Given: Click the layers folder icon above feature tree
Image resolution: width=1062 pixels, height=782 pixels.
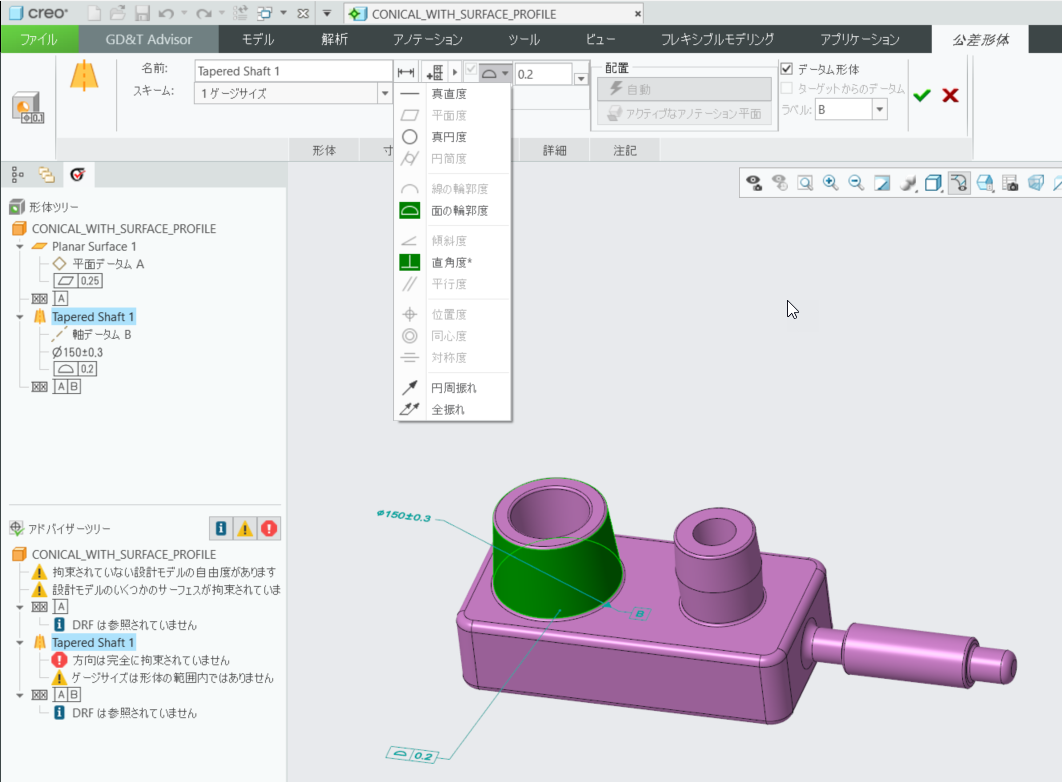Looking at the screenshot, I should point(46,175).
